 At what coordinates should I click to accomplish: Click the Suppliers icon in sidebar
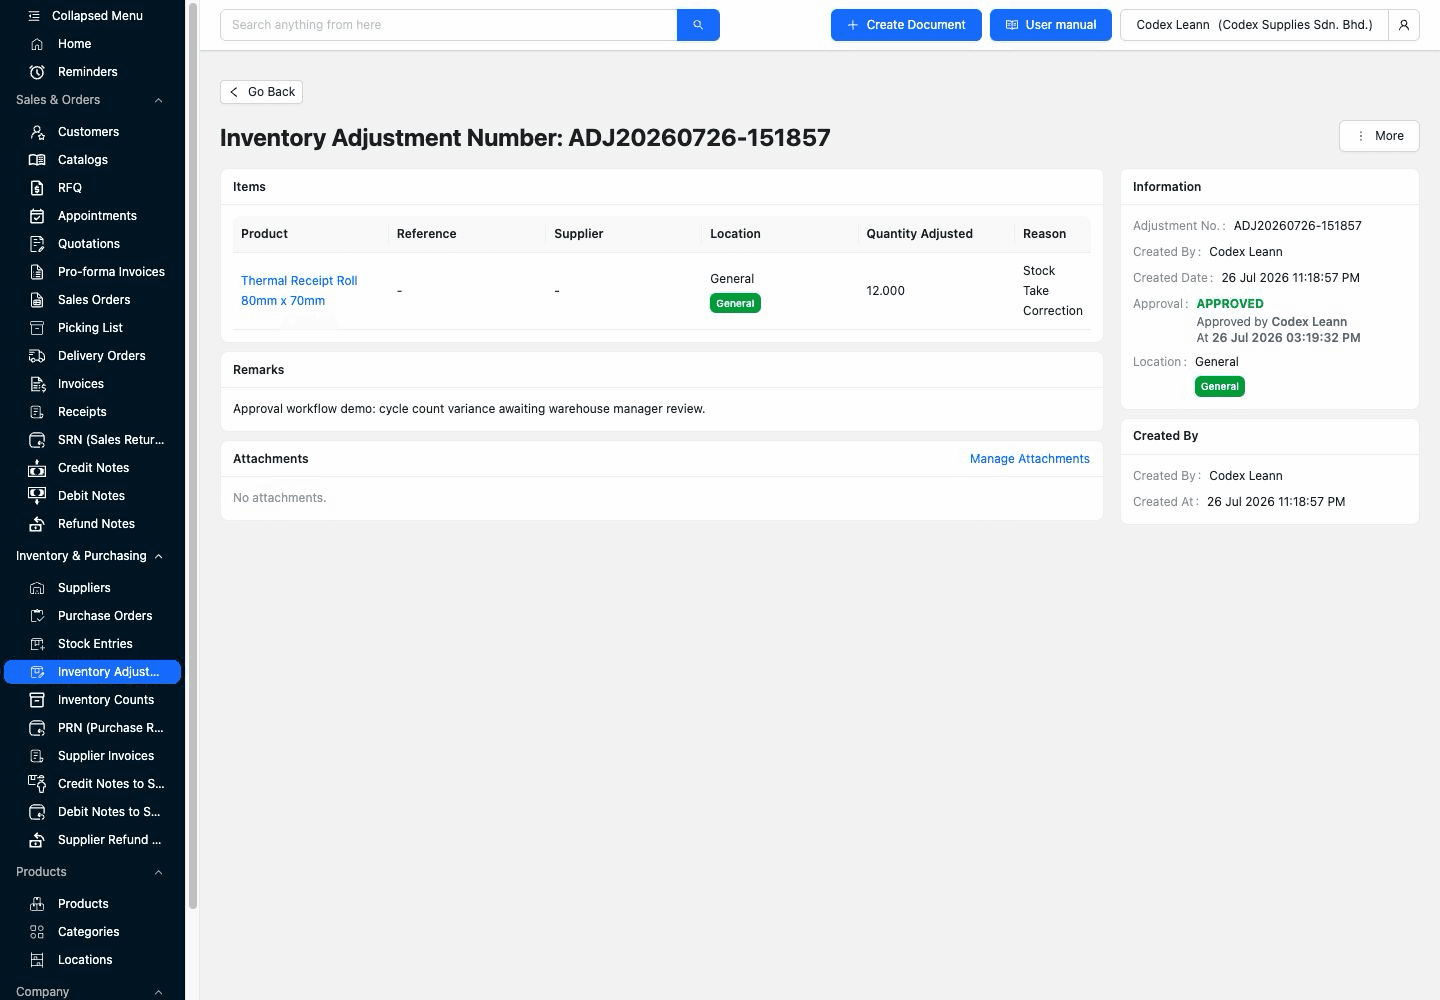coord(37,588)
